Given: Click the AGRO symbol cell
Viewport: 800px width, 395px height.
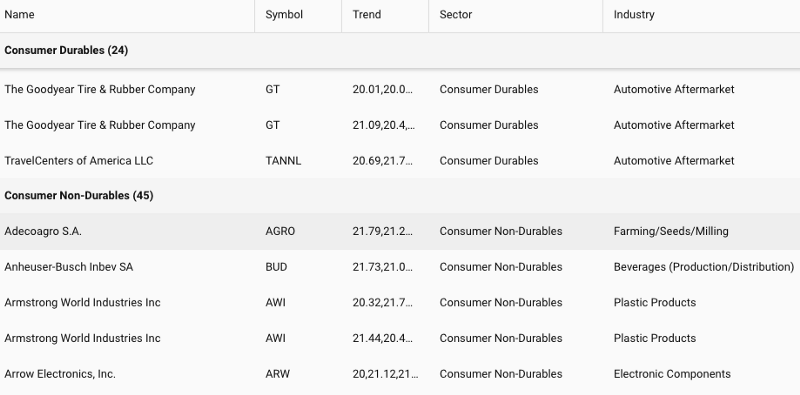Looking at the screenshot, I should (x=280, y=231).
